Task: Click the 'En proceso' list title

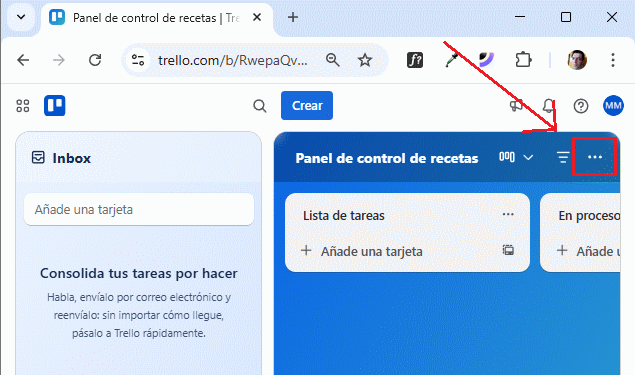Action: tap(589, 215)
